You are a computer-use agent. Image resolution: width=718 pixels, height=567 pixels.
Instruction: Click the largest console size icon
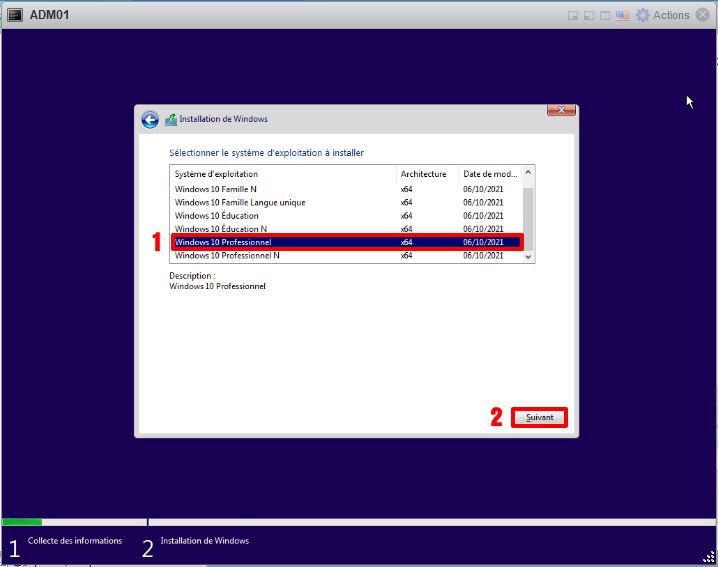click(x=605, y=16)
